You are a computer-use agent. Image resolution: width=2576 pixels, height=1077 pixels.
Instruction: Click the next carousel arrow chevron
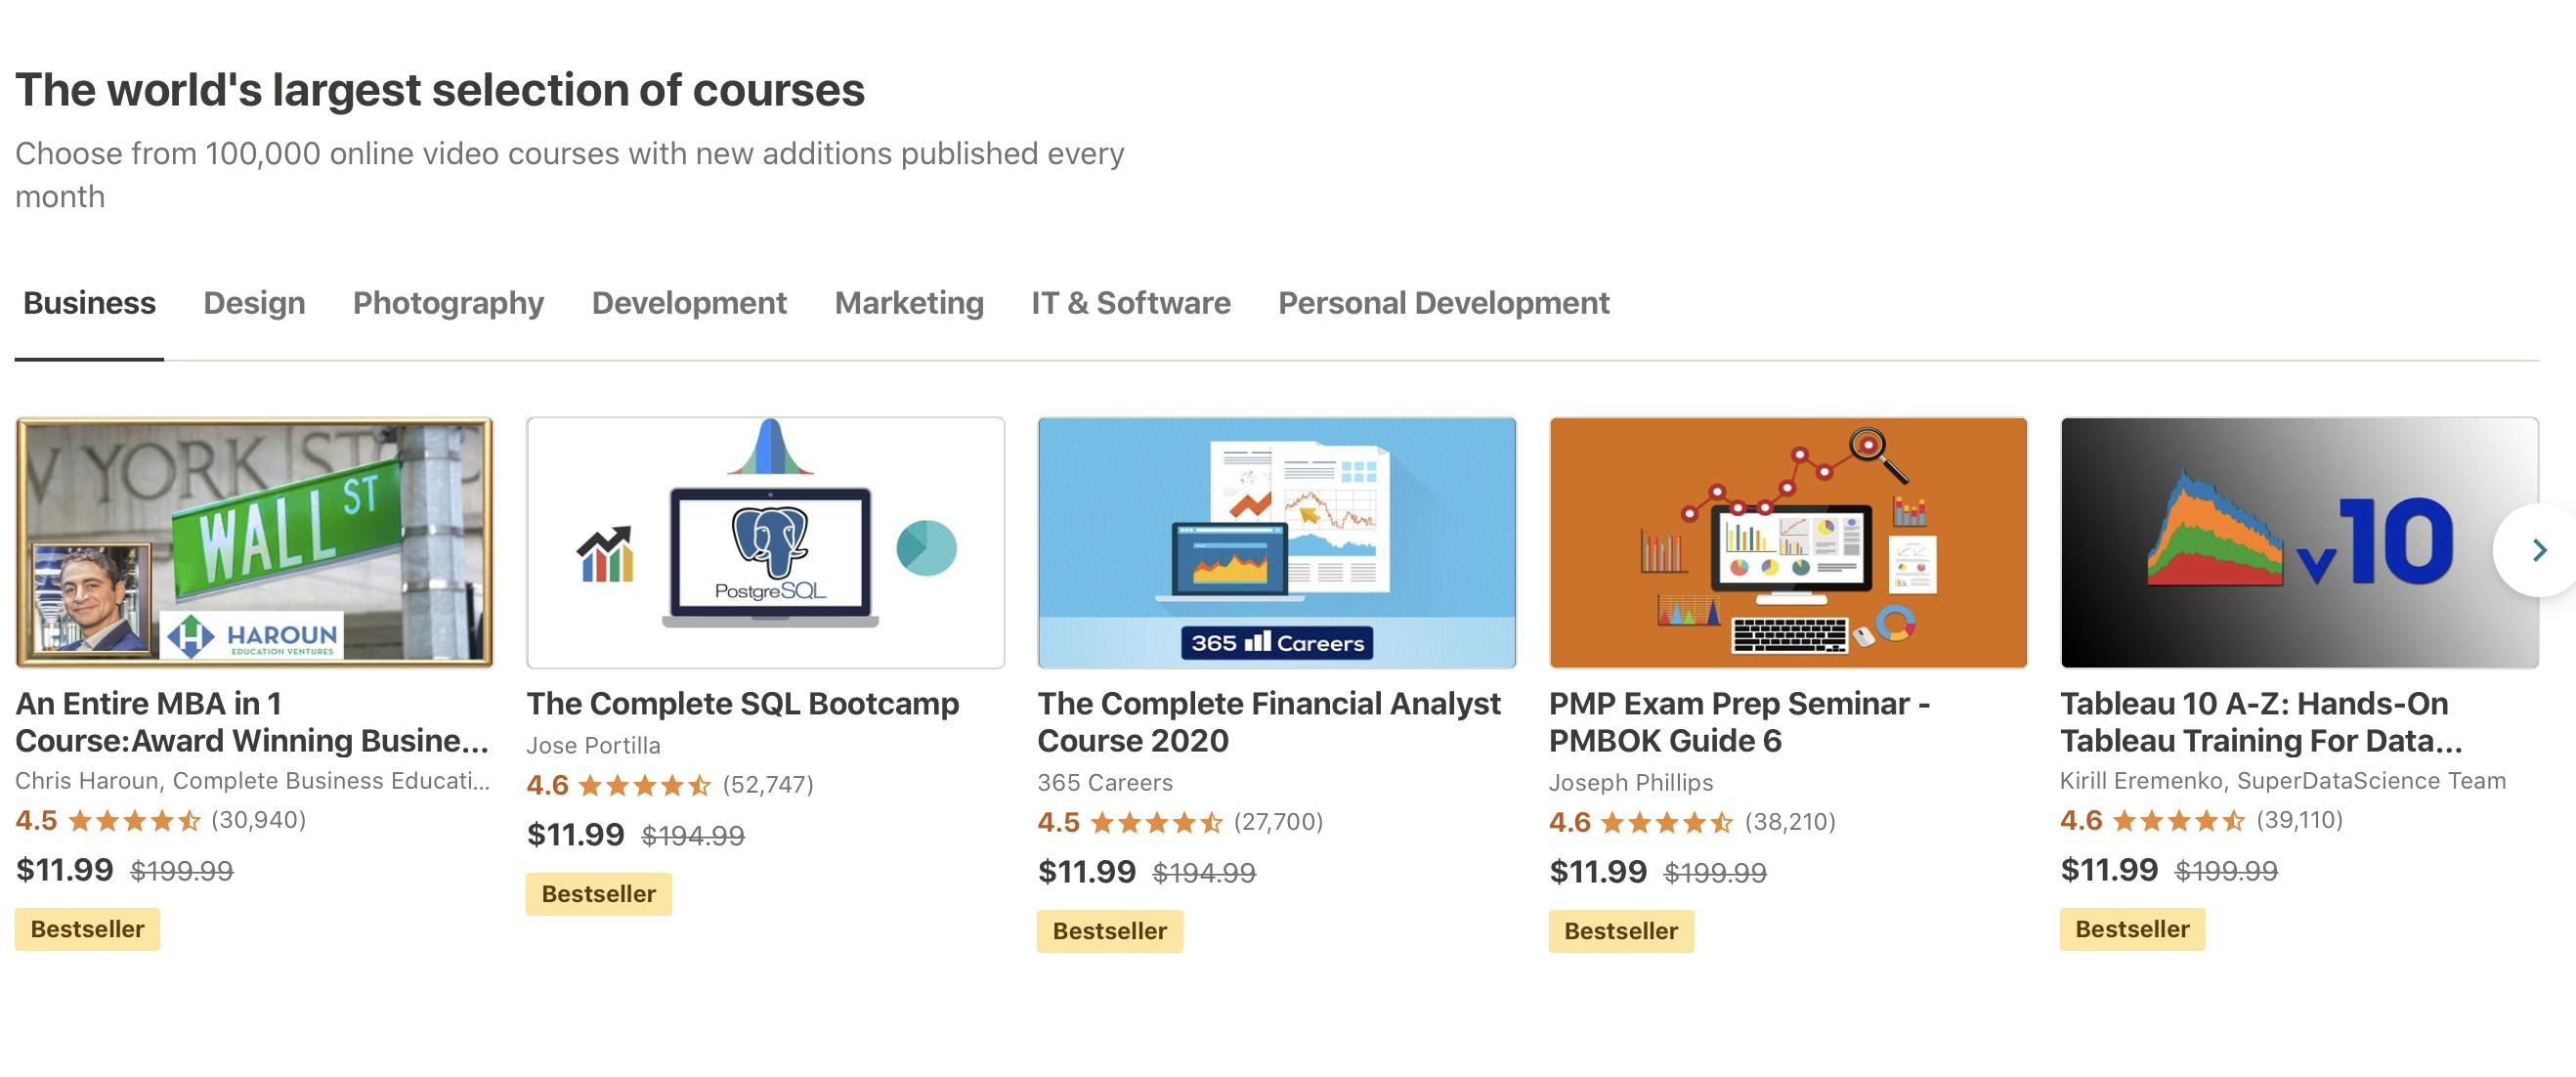tap(2538, 550)
